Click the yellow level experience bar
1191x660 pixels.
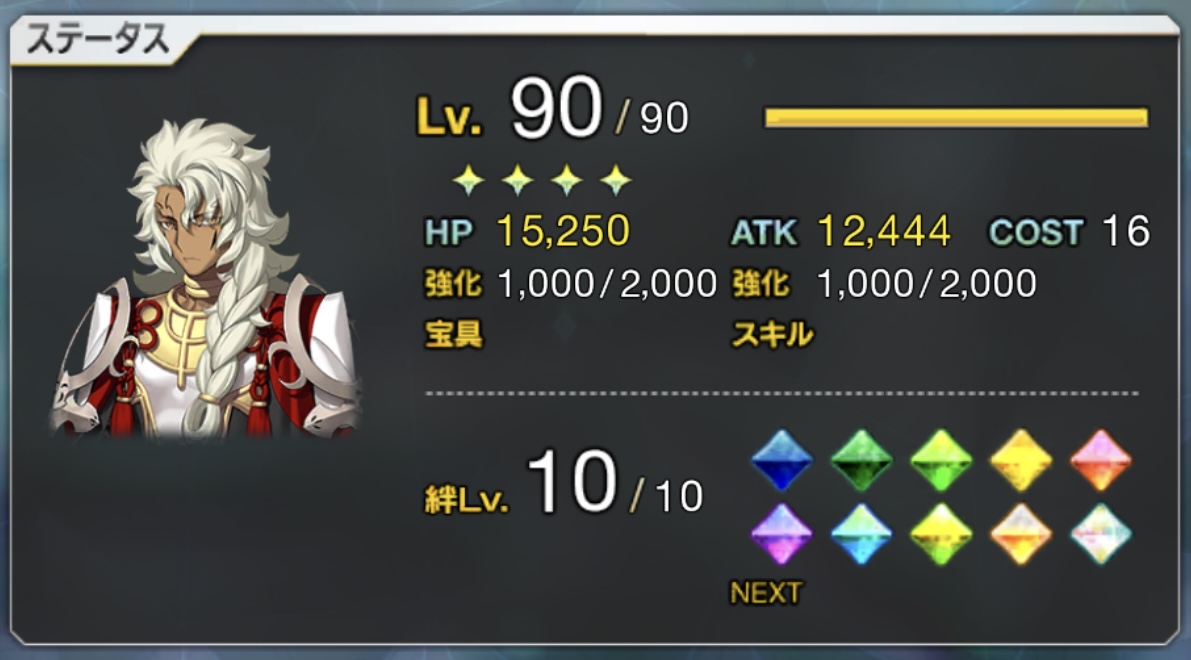coord(956,118)
